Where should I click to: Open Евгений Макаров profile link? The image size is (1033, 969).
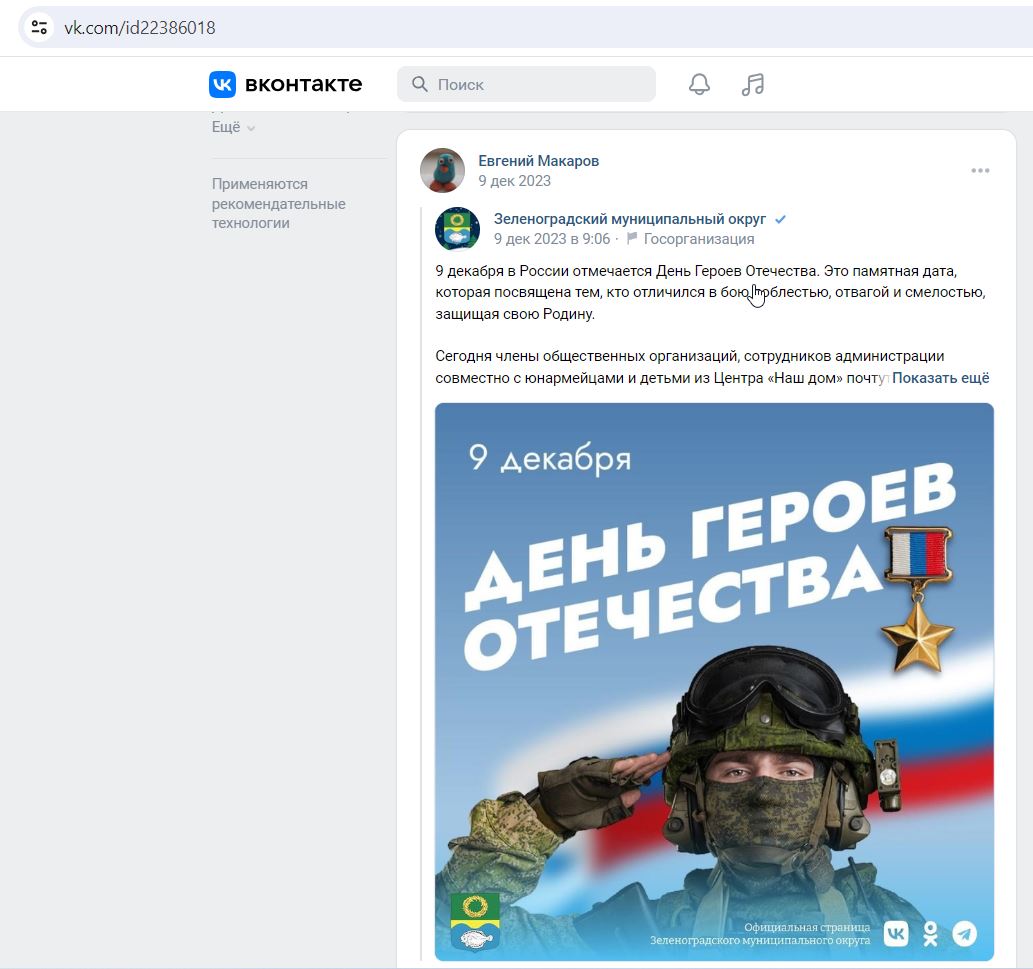click(x=538, y=161)
